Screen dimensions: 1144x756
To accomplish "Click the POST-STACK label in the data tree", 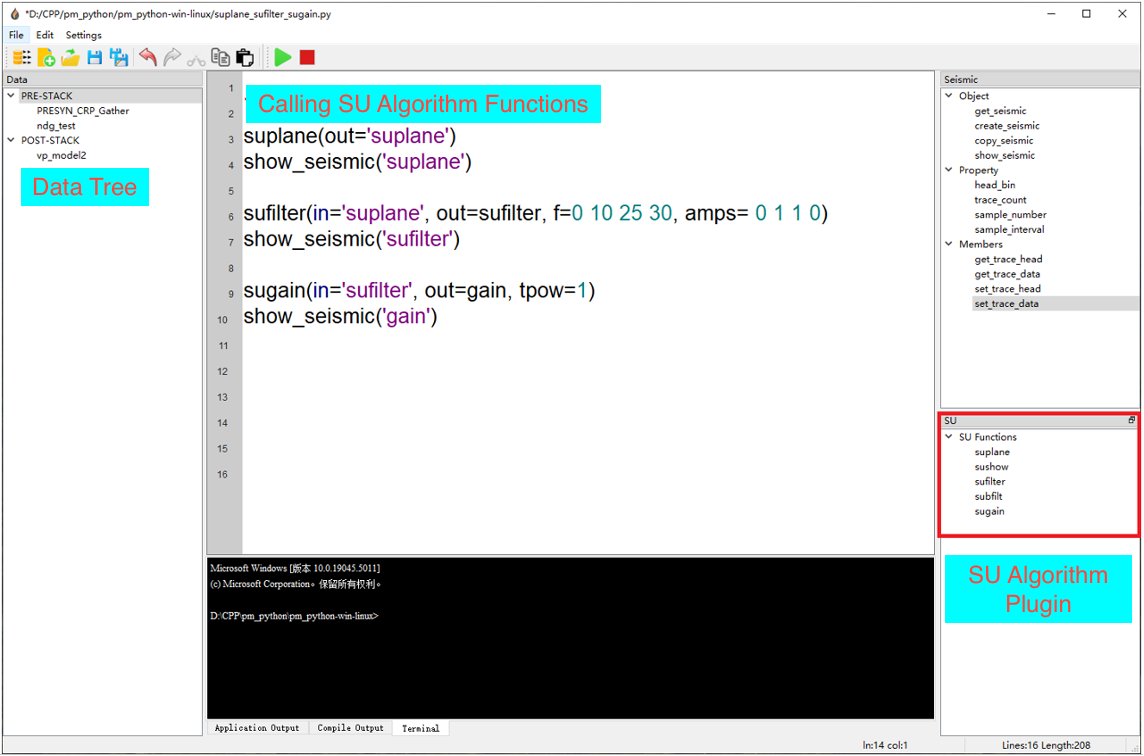I will point(50,140).
